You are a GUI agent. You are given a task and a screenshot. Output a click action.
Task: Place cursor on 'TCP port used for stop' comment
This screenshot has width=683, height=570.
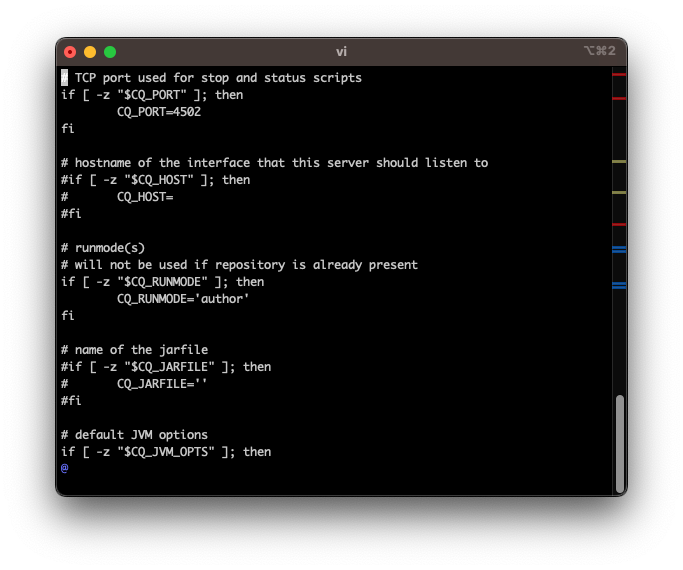[212, 78]
